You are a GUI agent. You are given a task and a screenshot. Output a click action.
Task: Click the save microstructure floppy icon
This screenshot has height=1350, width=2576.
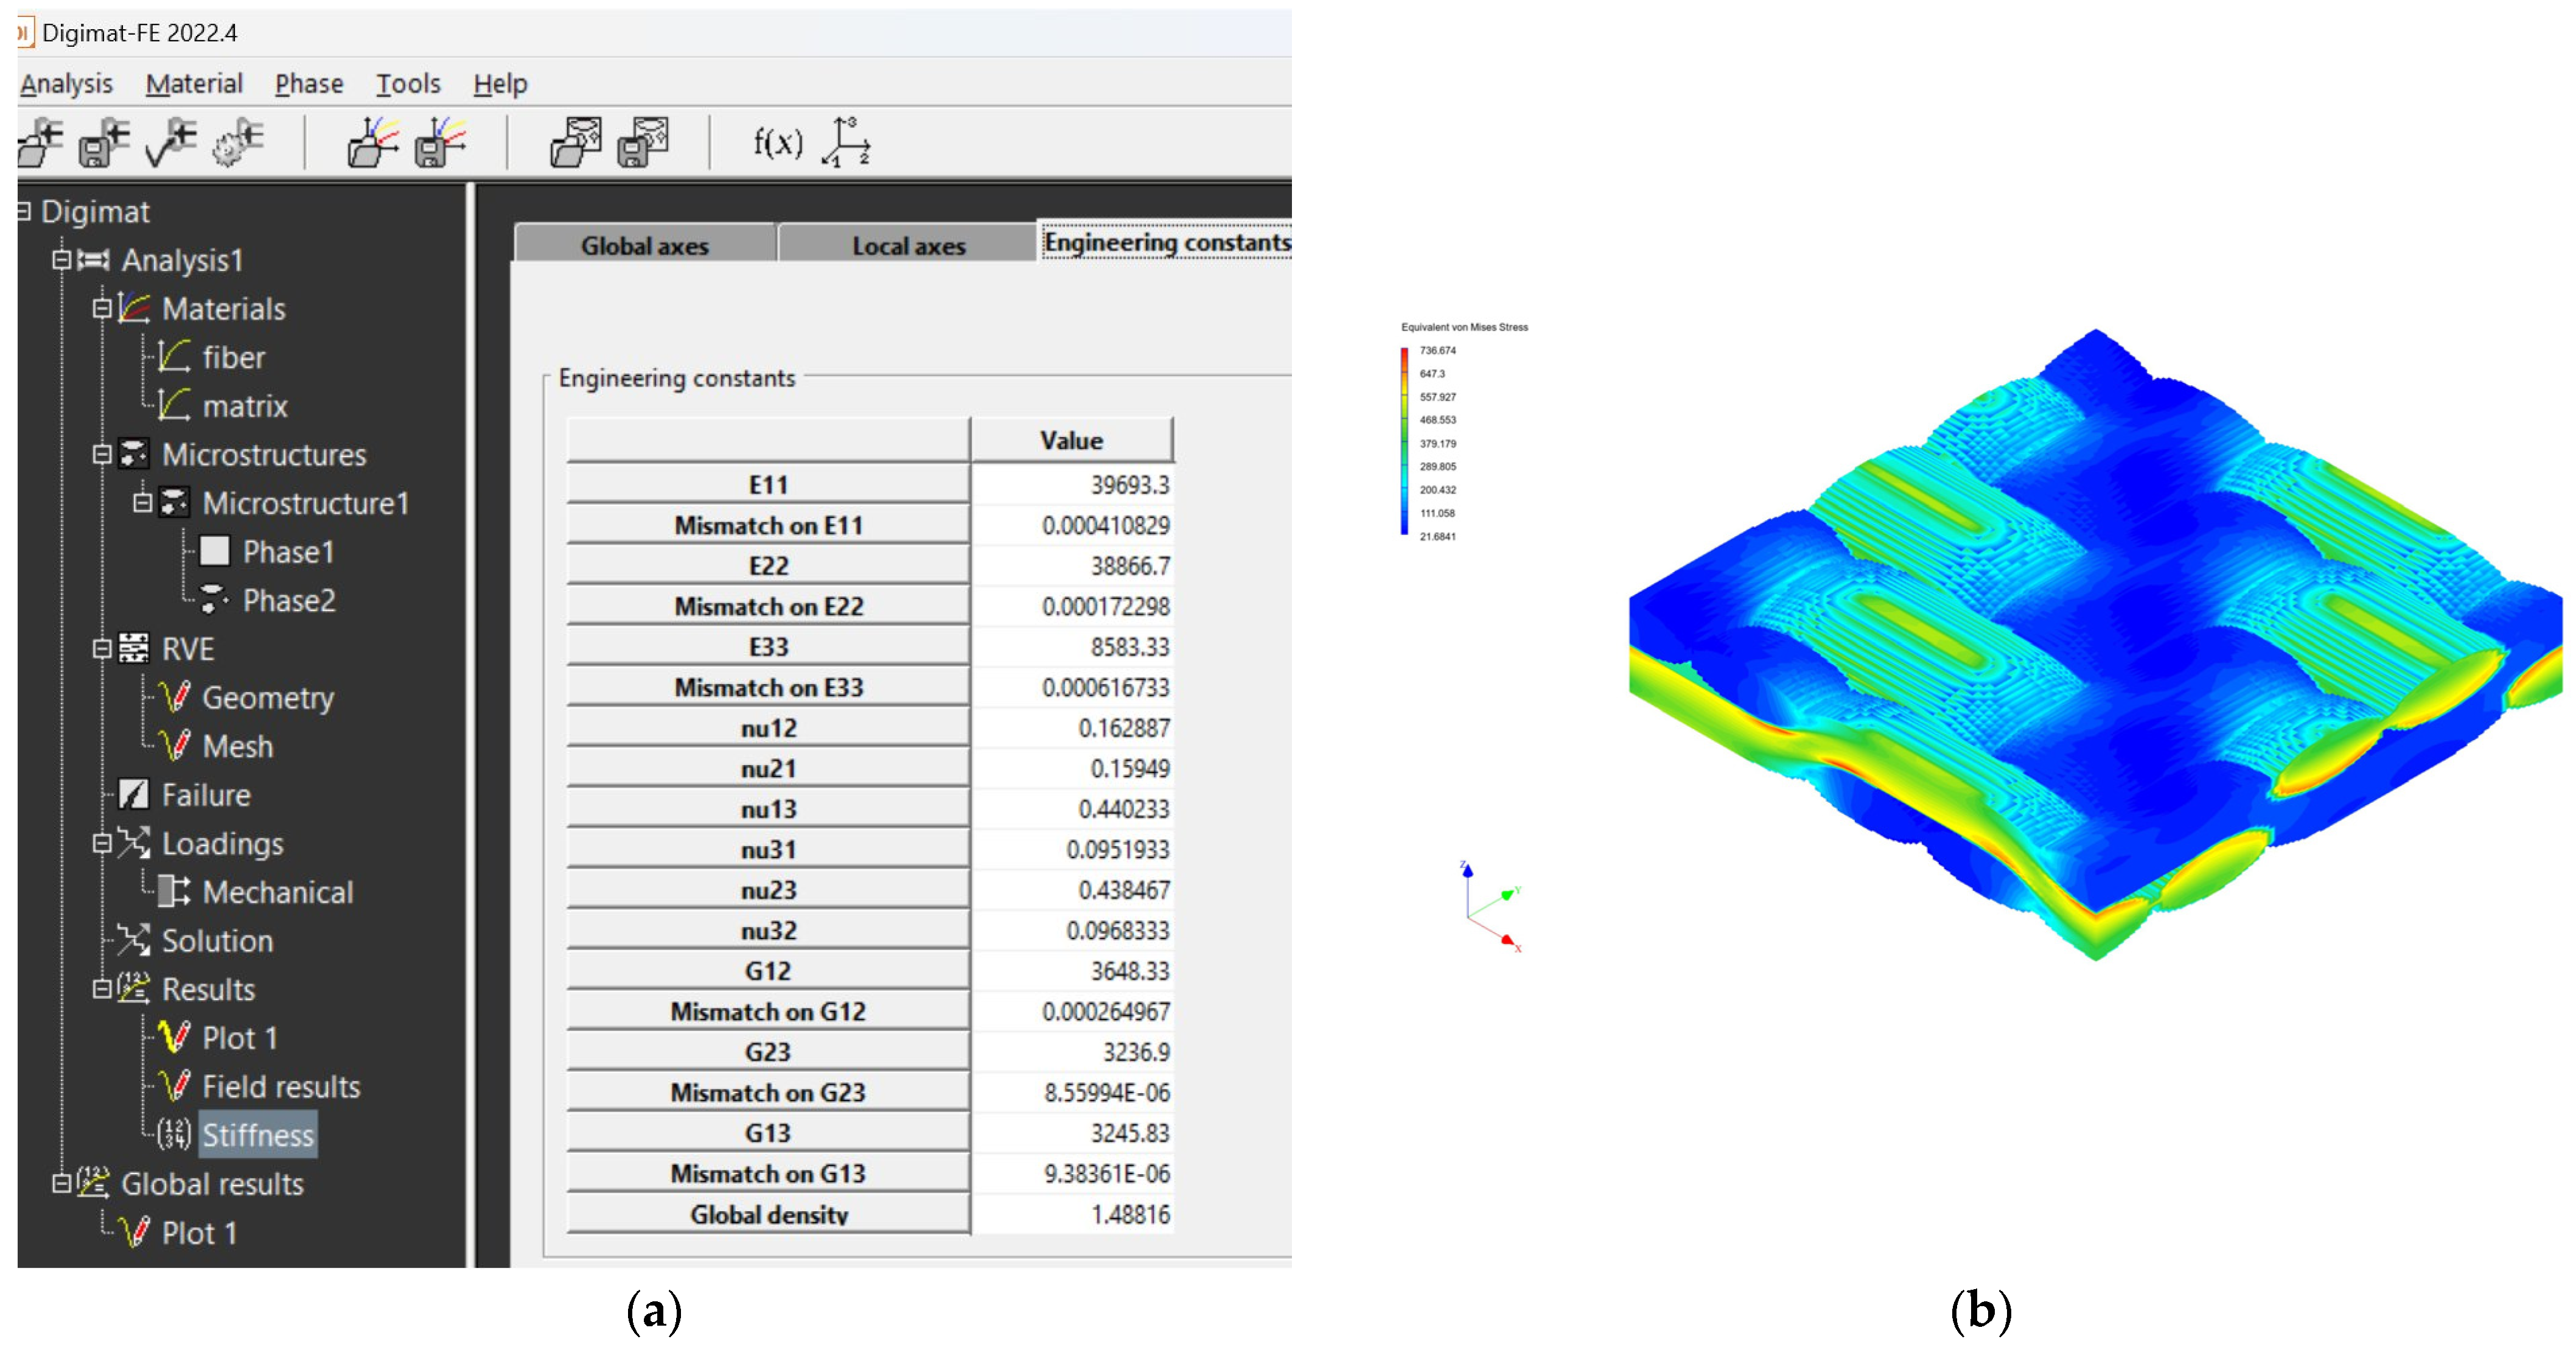pos(643,143)
